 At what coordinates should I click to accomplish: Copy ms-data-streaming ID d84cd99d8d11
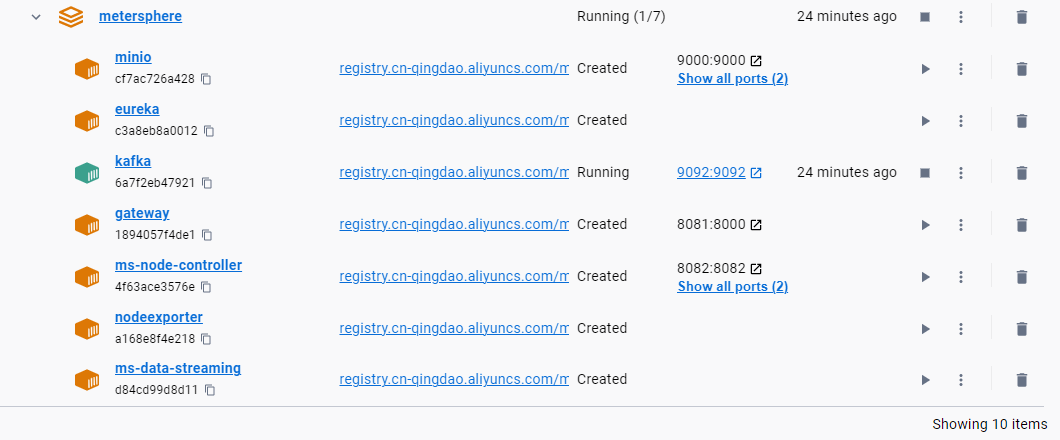tap(210, 391)
